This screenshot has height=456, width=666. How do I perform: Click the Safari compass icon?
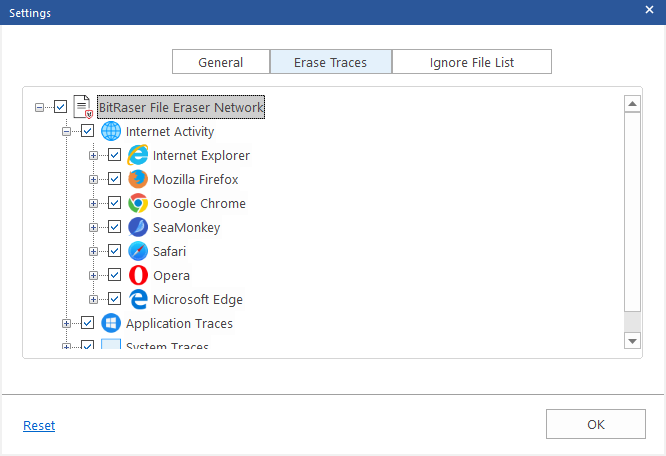[x=138, y=251]
